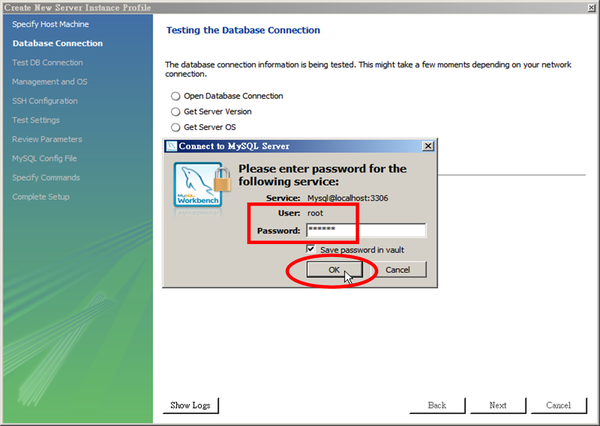The height and width of the screenshot is (426, 600).
Task: Select the Test DB Connection step
Action: 47,62
